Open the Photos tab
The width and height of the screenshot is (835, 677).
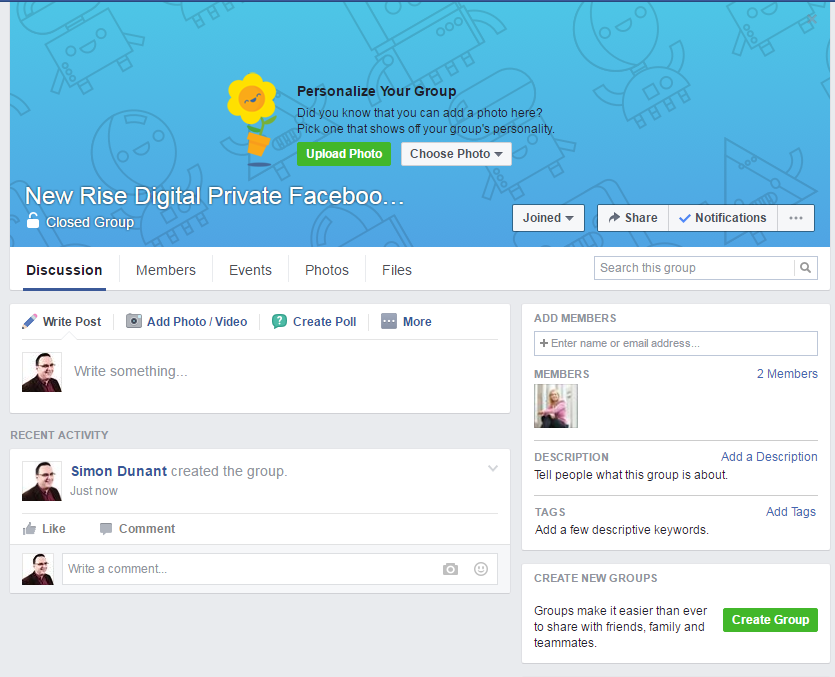(326, 270)
